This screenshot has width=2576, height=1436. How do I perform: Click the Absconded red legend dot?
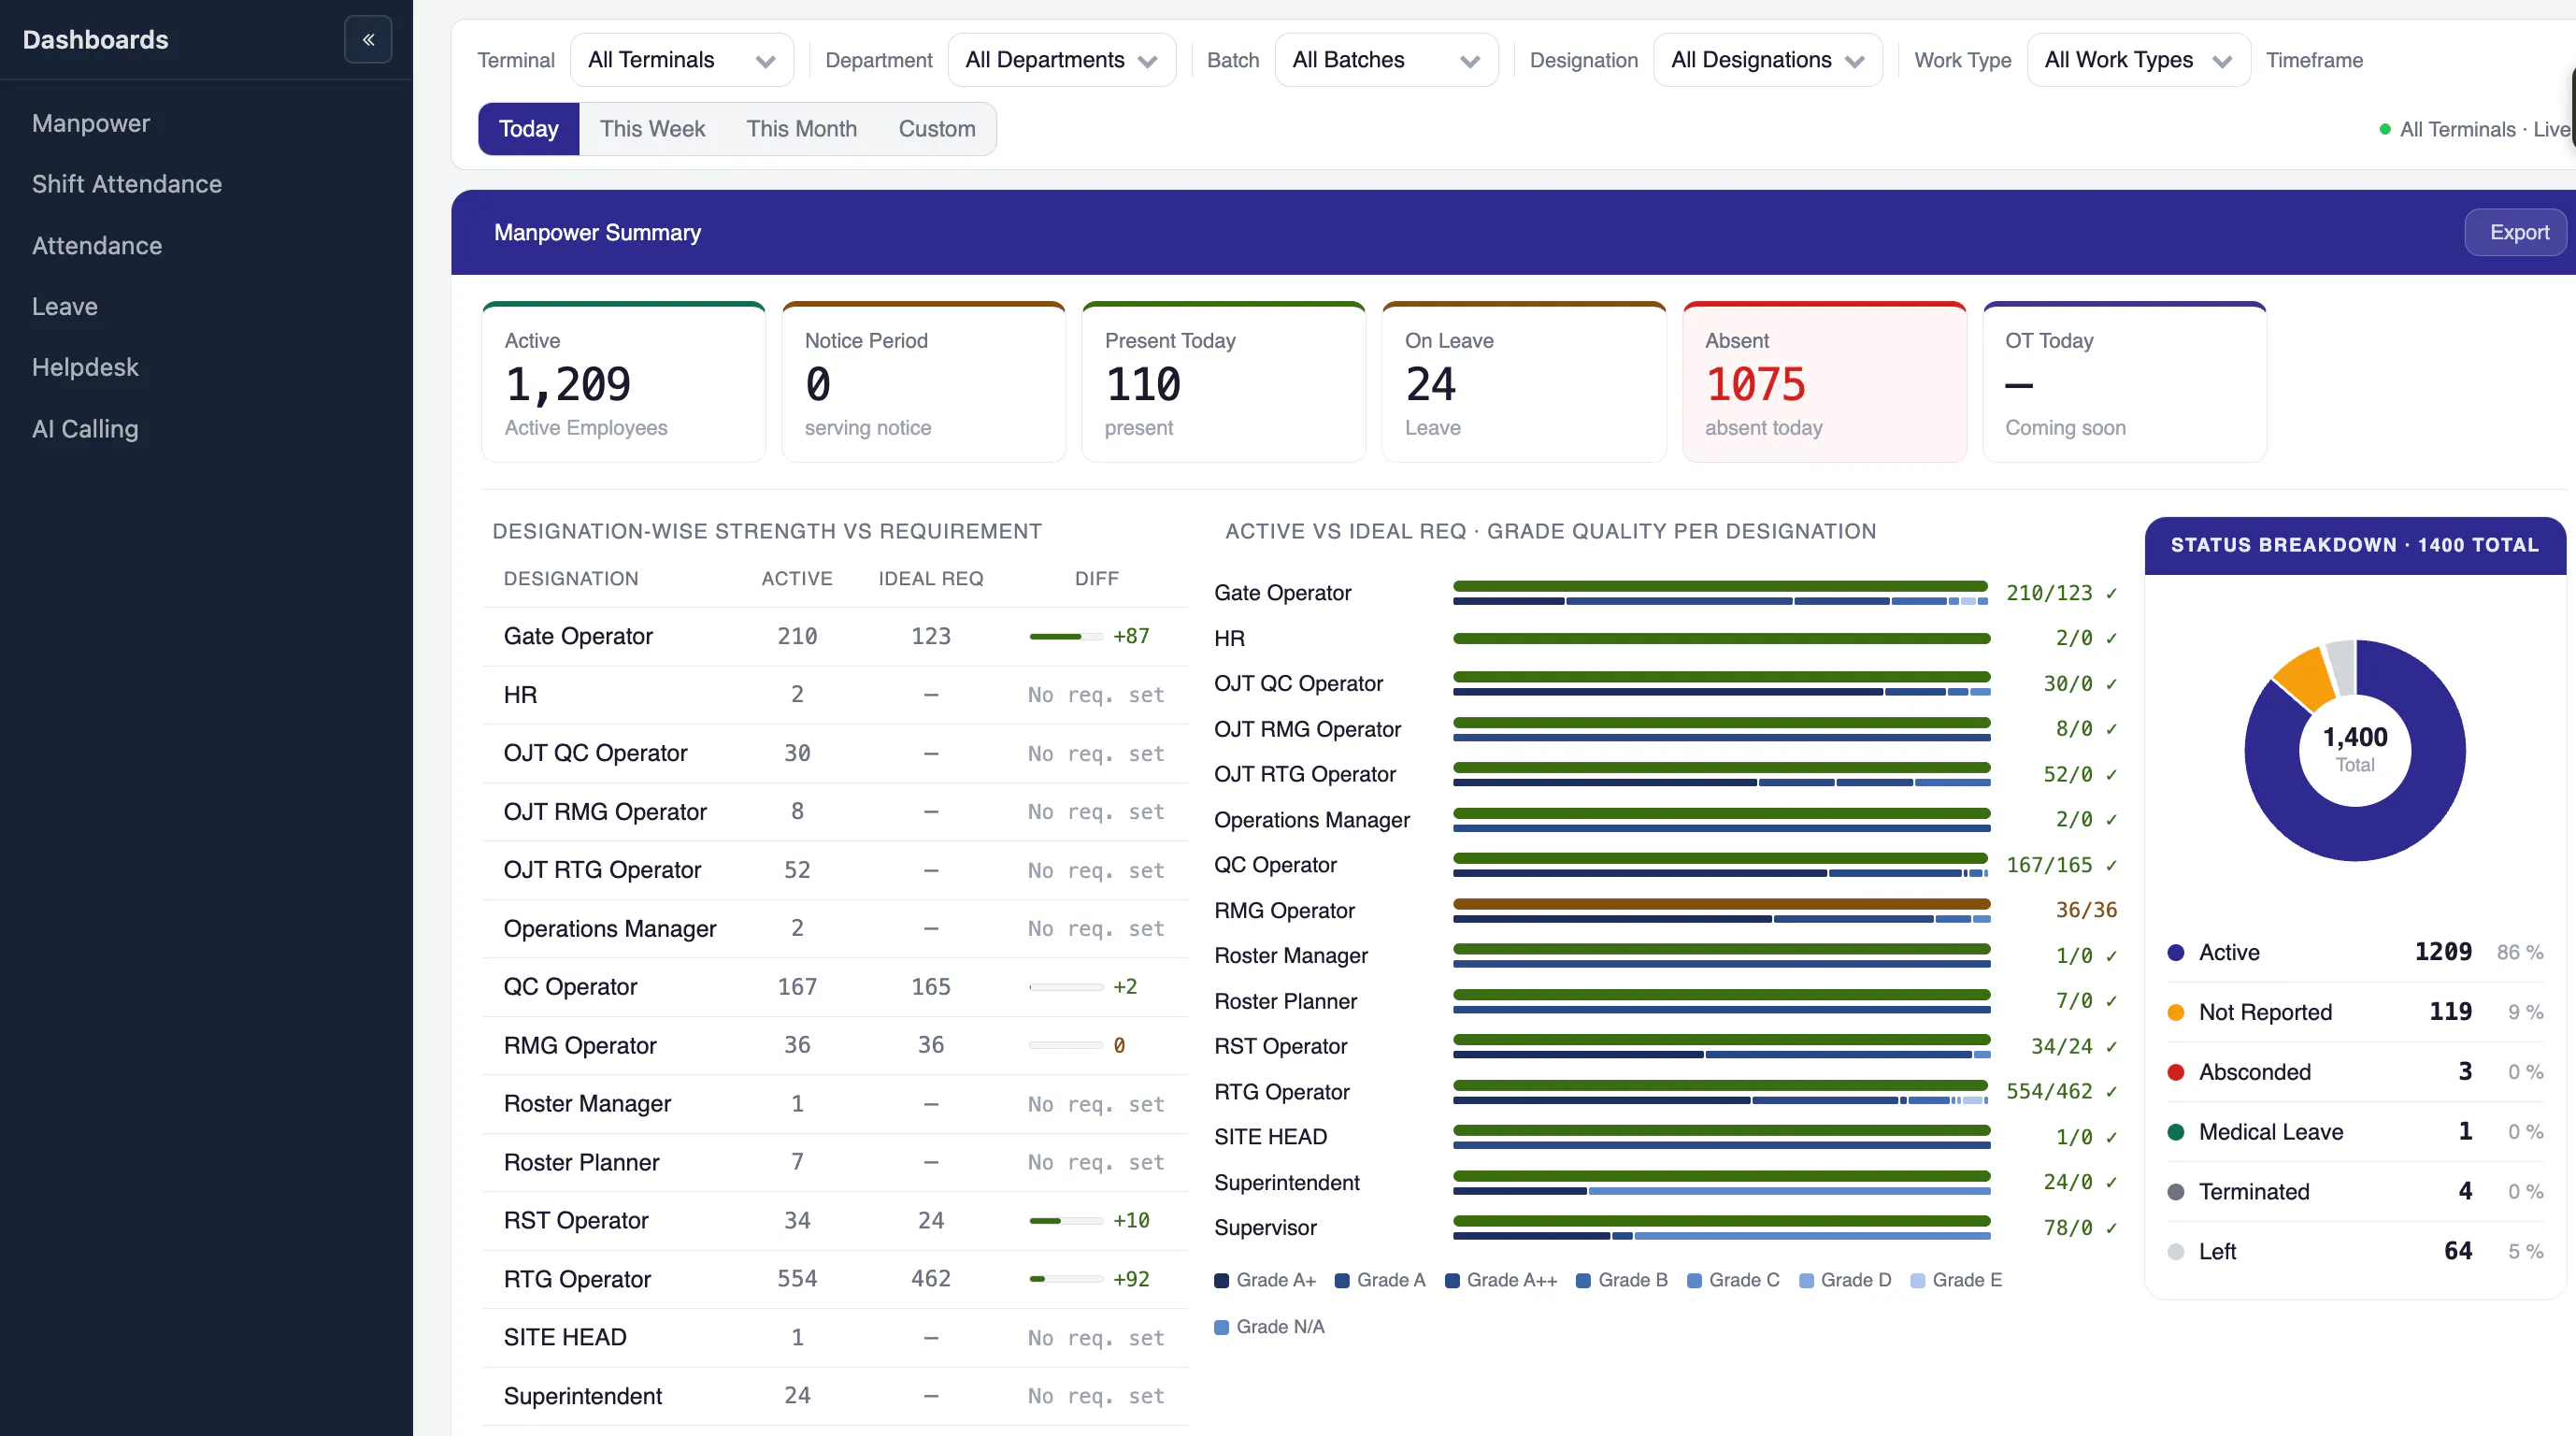2175,1073
